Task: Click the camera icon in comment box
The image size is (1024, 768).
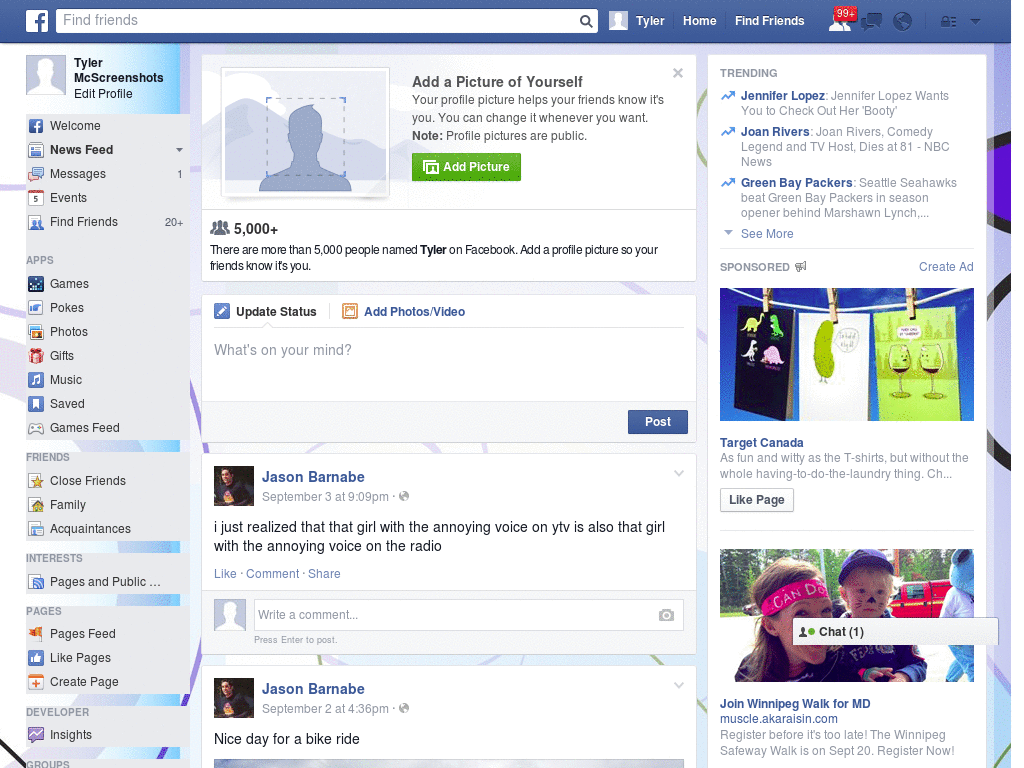Action: click(666, 615)
